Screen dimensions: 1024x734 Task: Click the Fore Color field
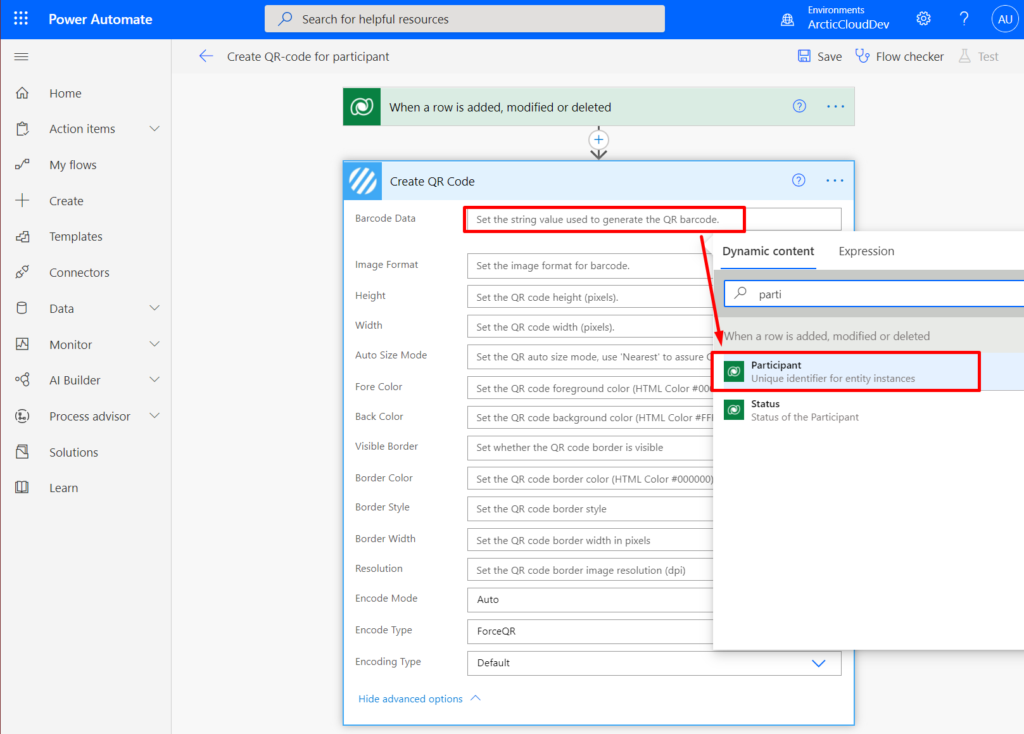pos(590,388)
